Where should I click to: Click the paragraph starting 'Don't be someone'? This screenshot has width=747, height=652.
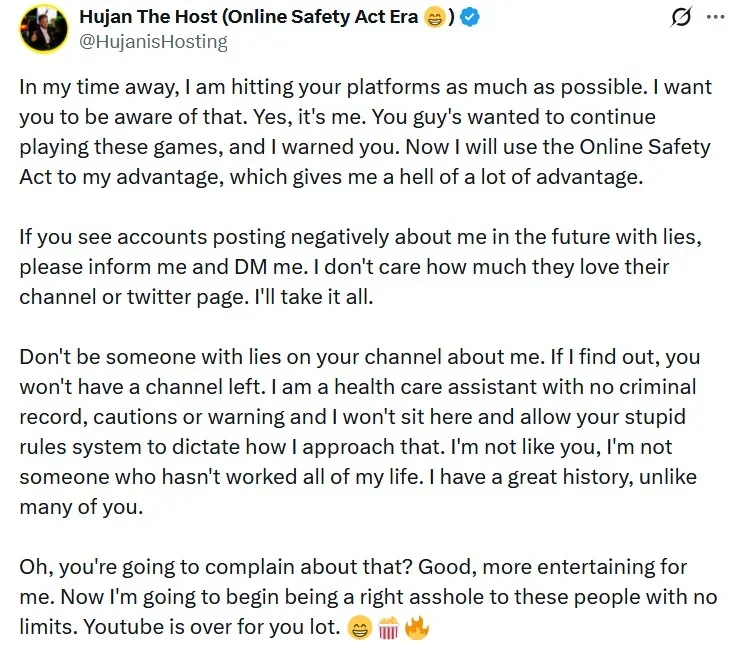click(360, 431)
